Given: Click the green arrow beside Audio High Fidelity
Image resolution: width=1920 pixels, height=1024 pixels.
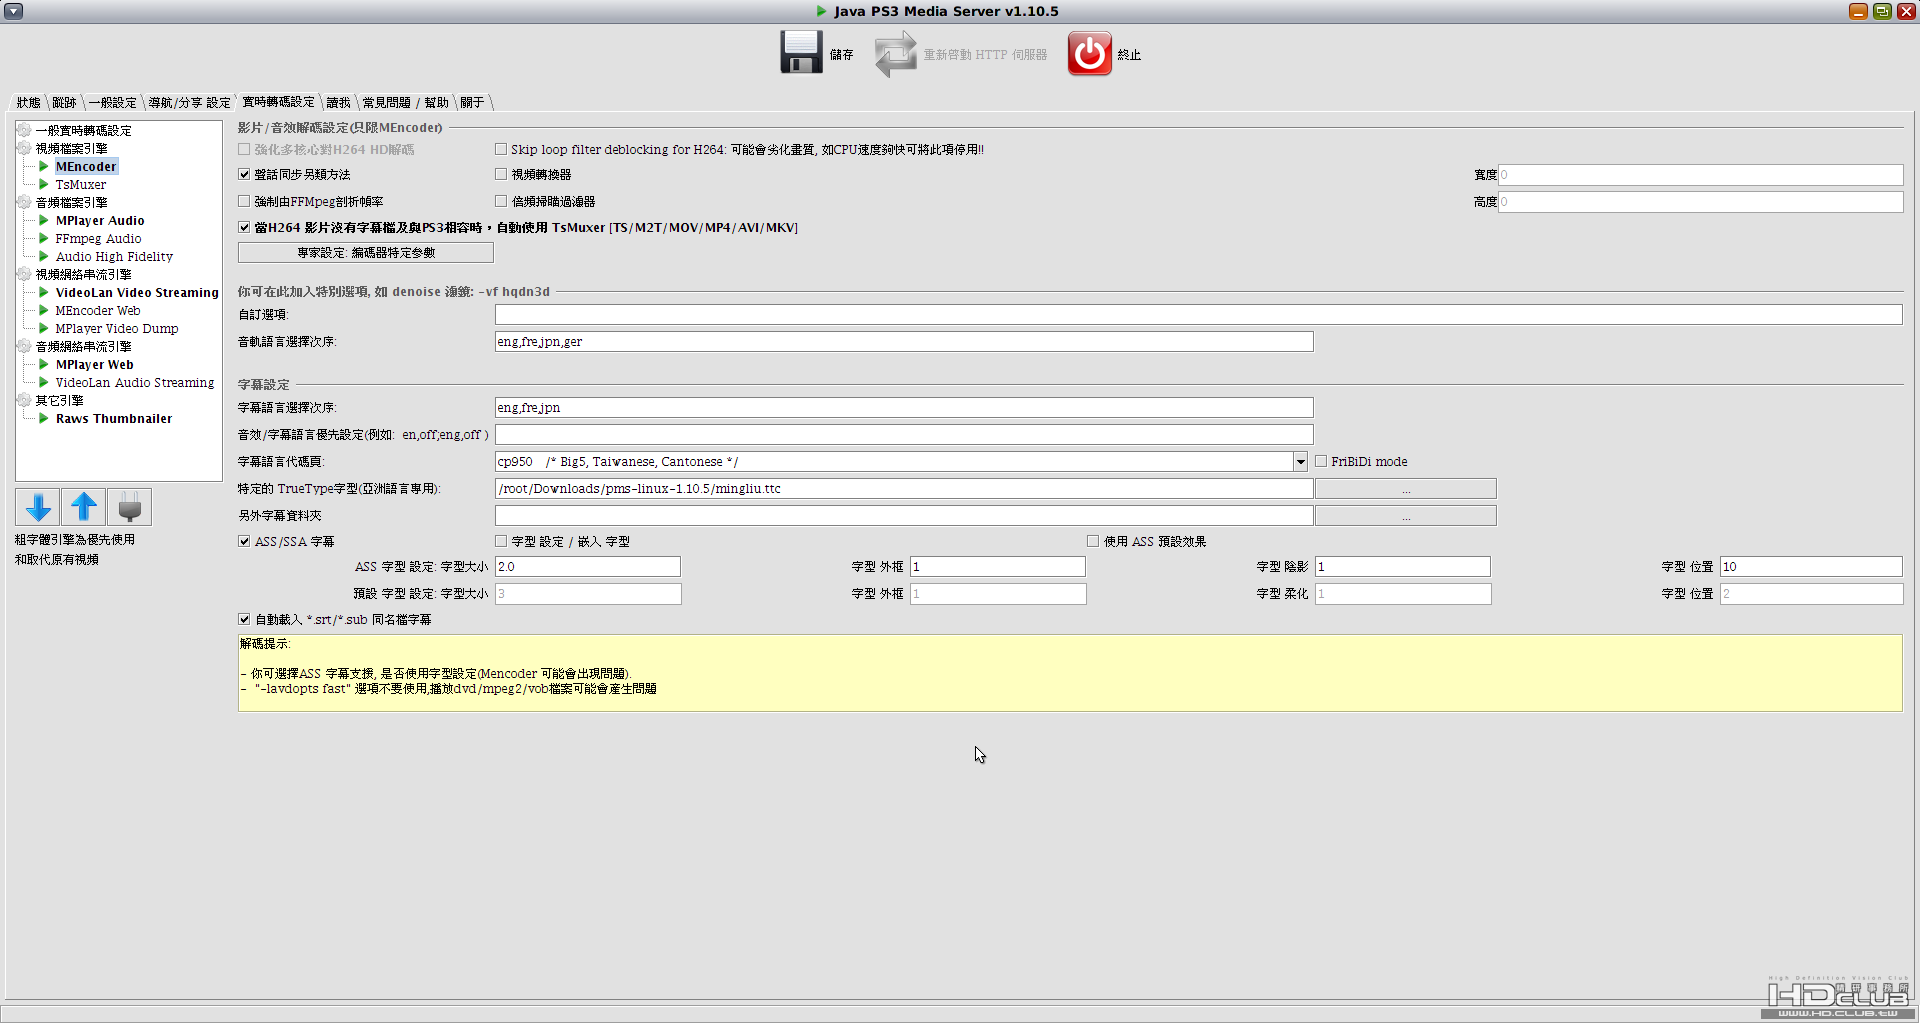Looking at the screenshot, I should click(x=44, y=256).
